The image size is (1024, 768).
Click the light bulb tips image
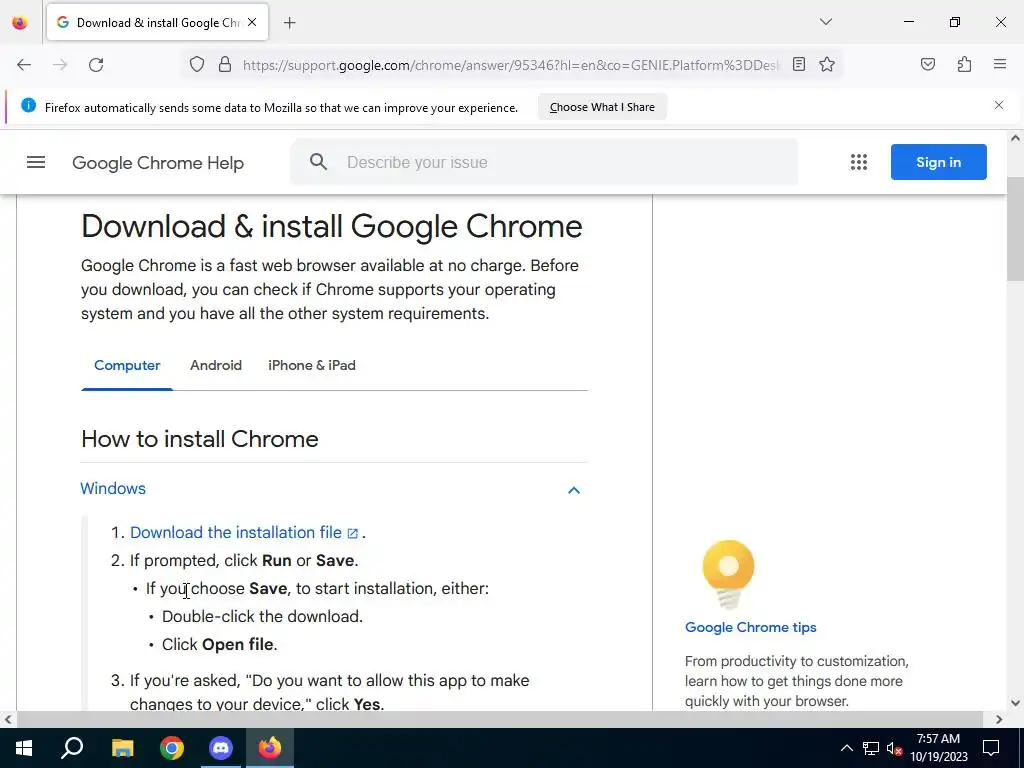coord(728,575)
